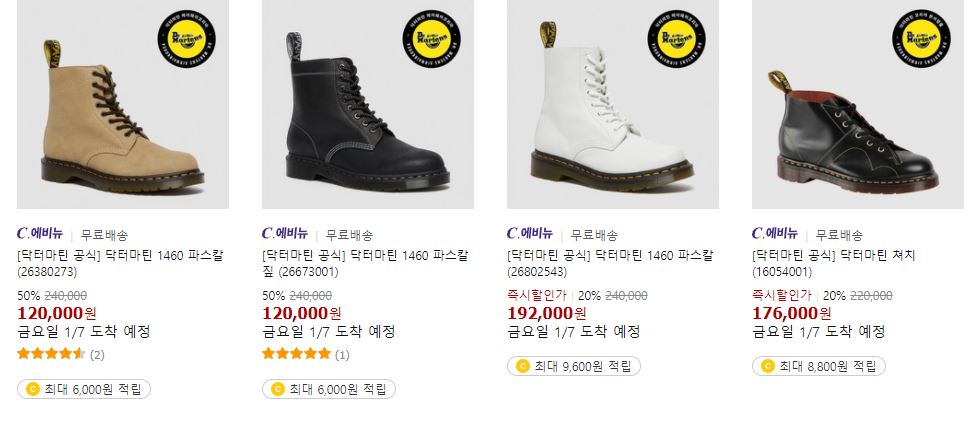Open the white 1460 Pascal boot image
Viewport: 970px width, 434px height.
point(613,104)
